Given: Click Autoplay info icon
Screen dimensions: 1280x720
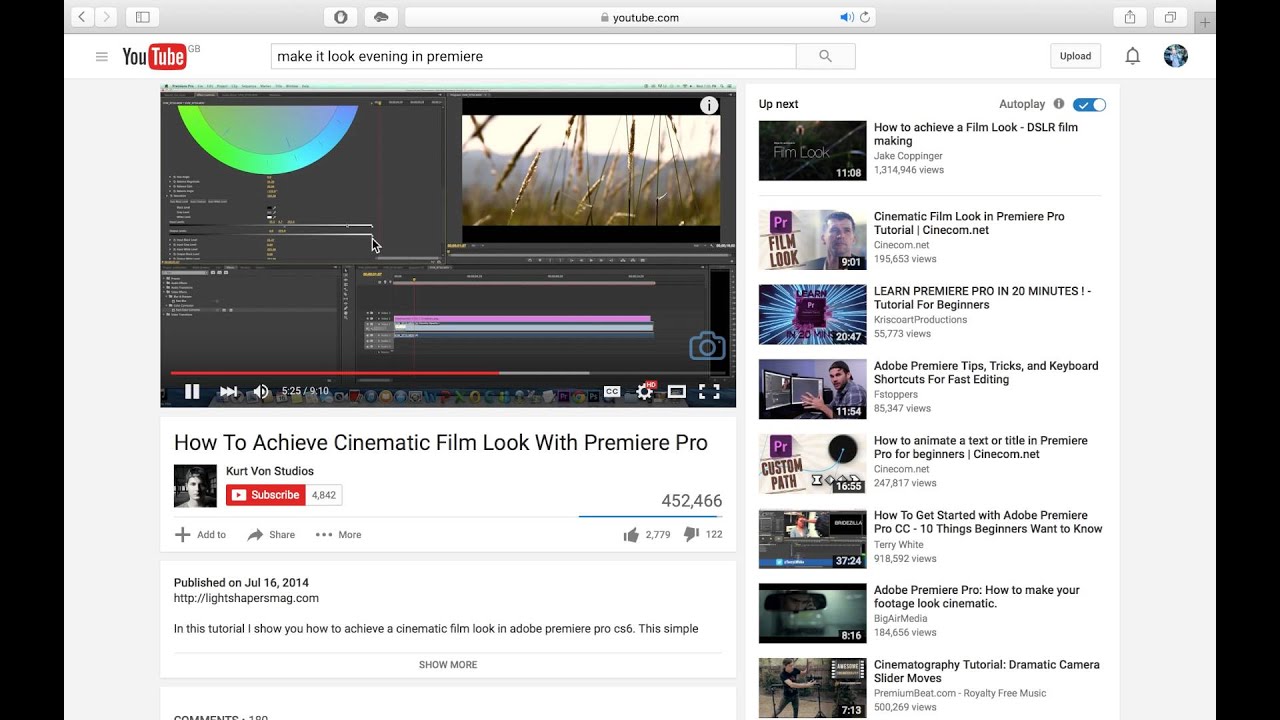Looking at the screenshot, I should (1059, 104).
